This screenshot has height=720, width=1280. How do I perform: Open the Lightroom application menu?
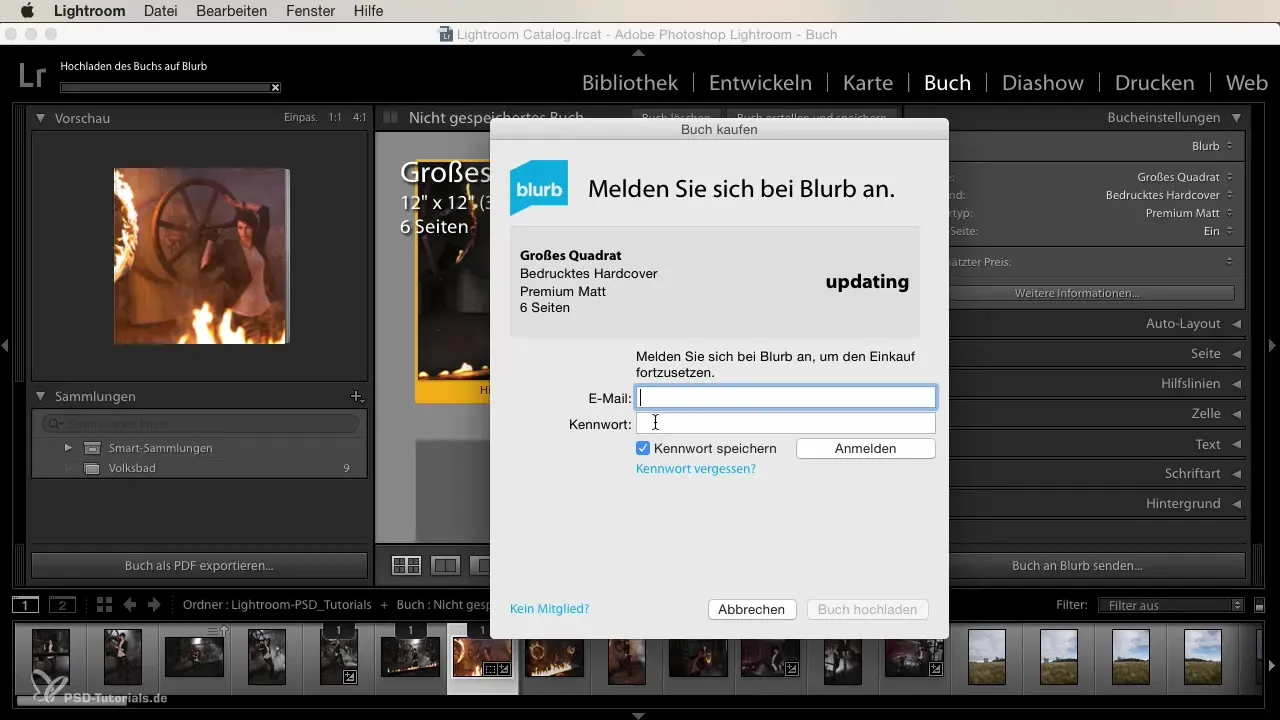tap(92, 10)
